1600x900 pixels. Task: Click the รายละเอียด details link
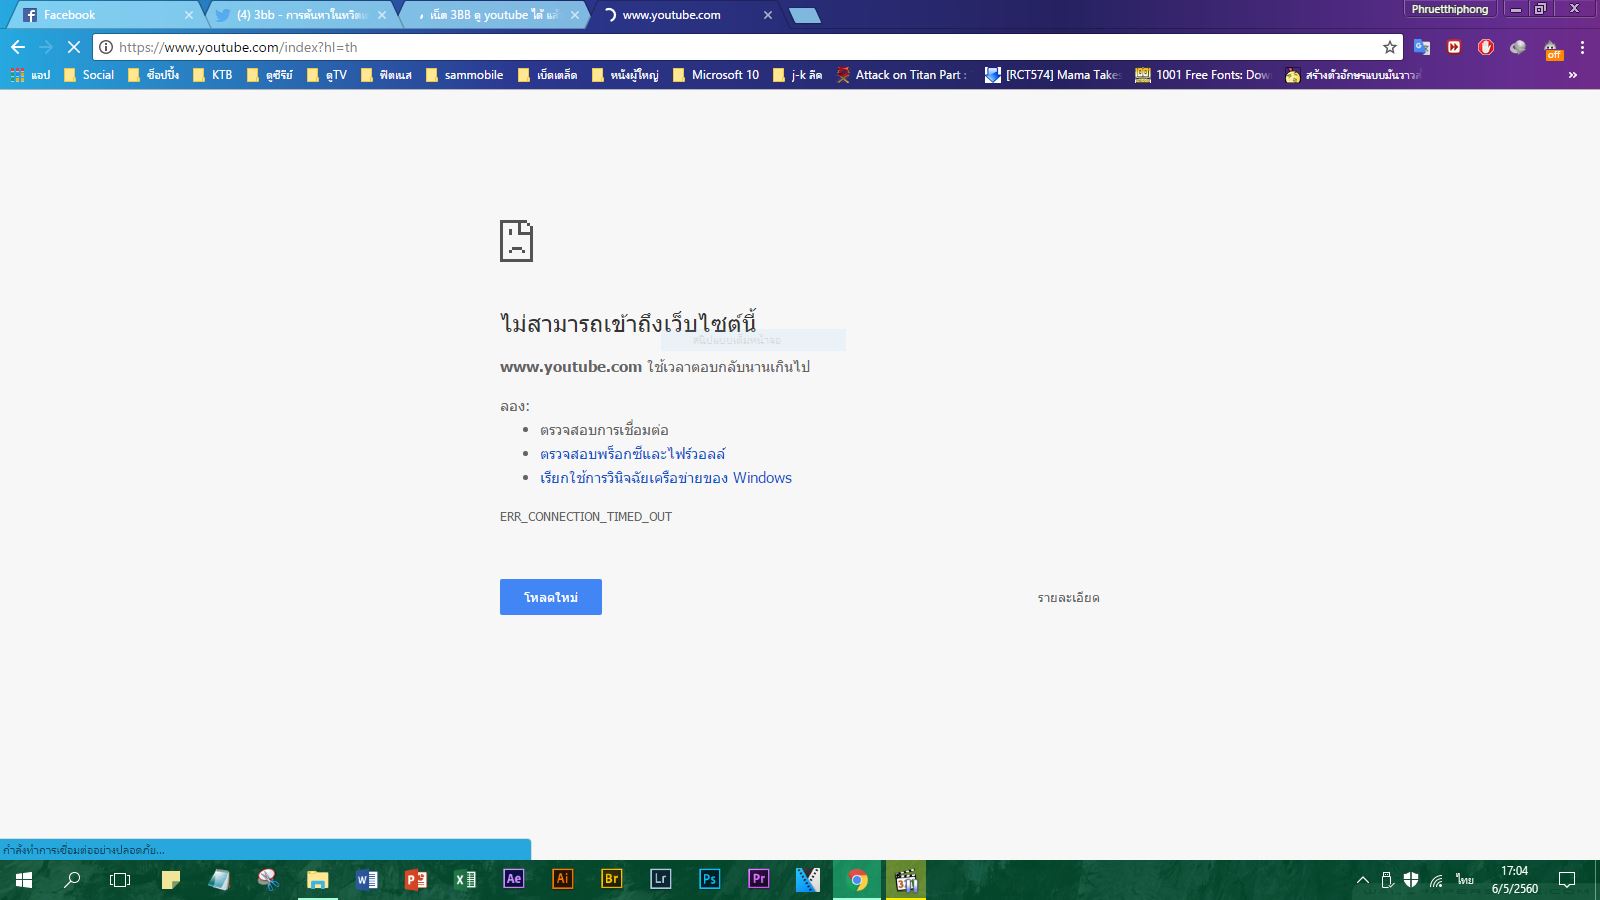pyautogui.click(x=1068, y=598)
